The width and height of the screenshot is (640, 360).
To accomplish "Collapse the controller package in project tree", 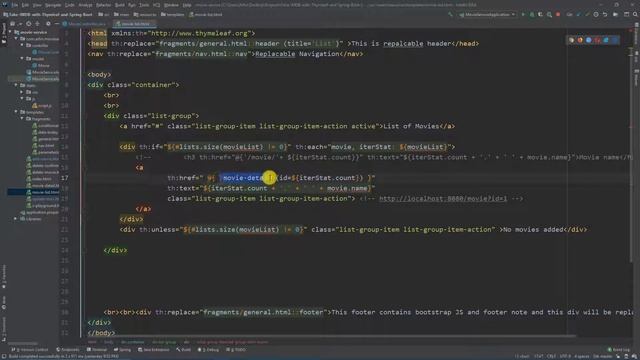I will [x=22, y=45].
